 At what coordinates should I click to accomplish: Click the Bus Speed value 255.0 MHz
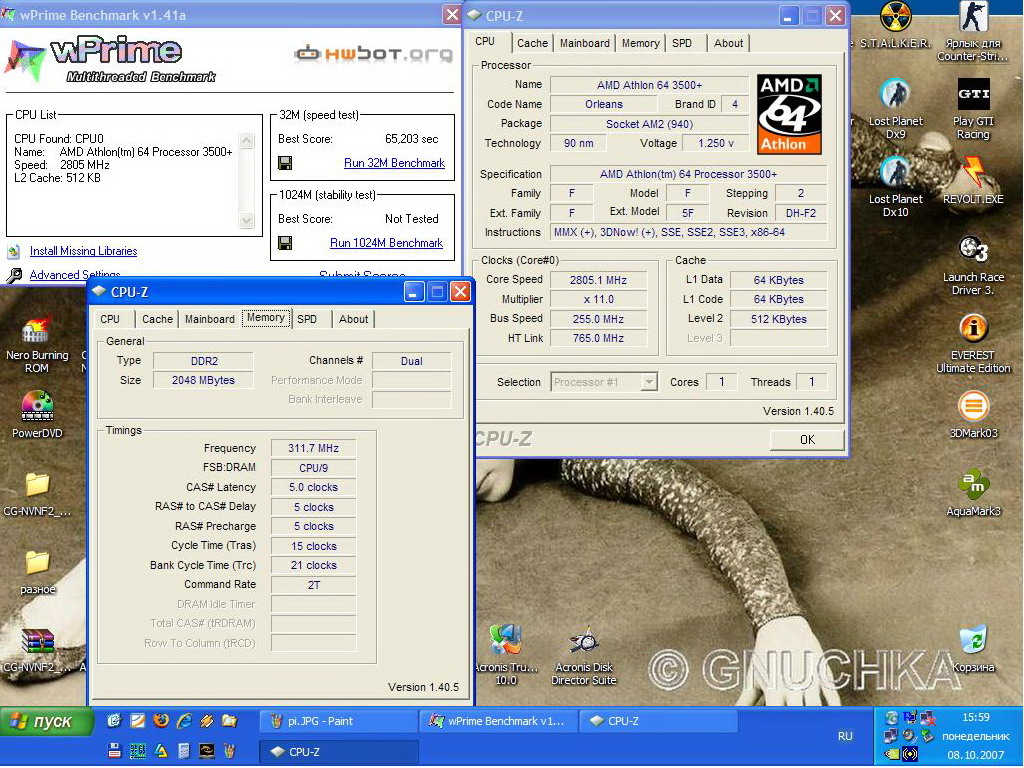(x=598, y=319)
